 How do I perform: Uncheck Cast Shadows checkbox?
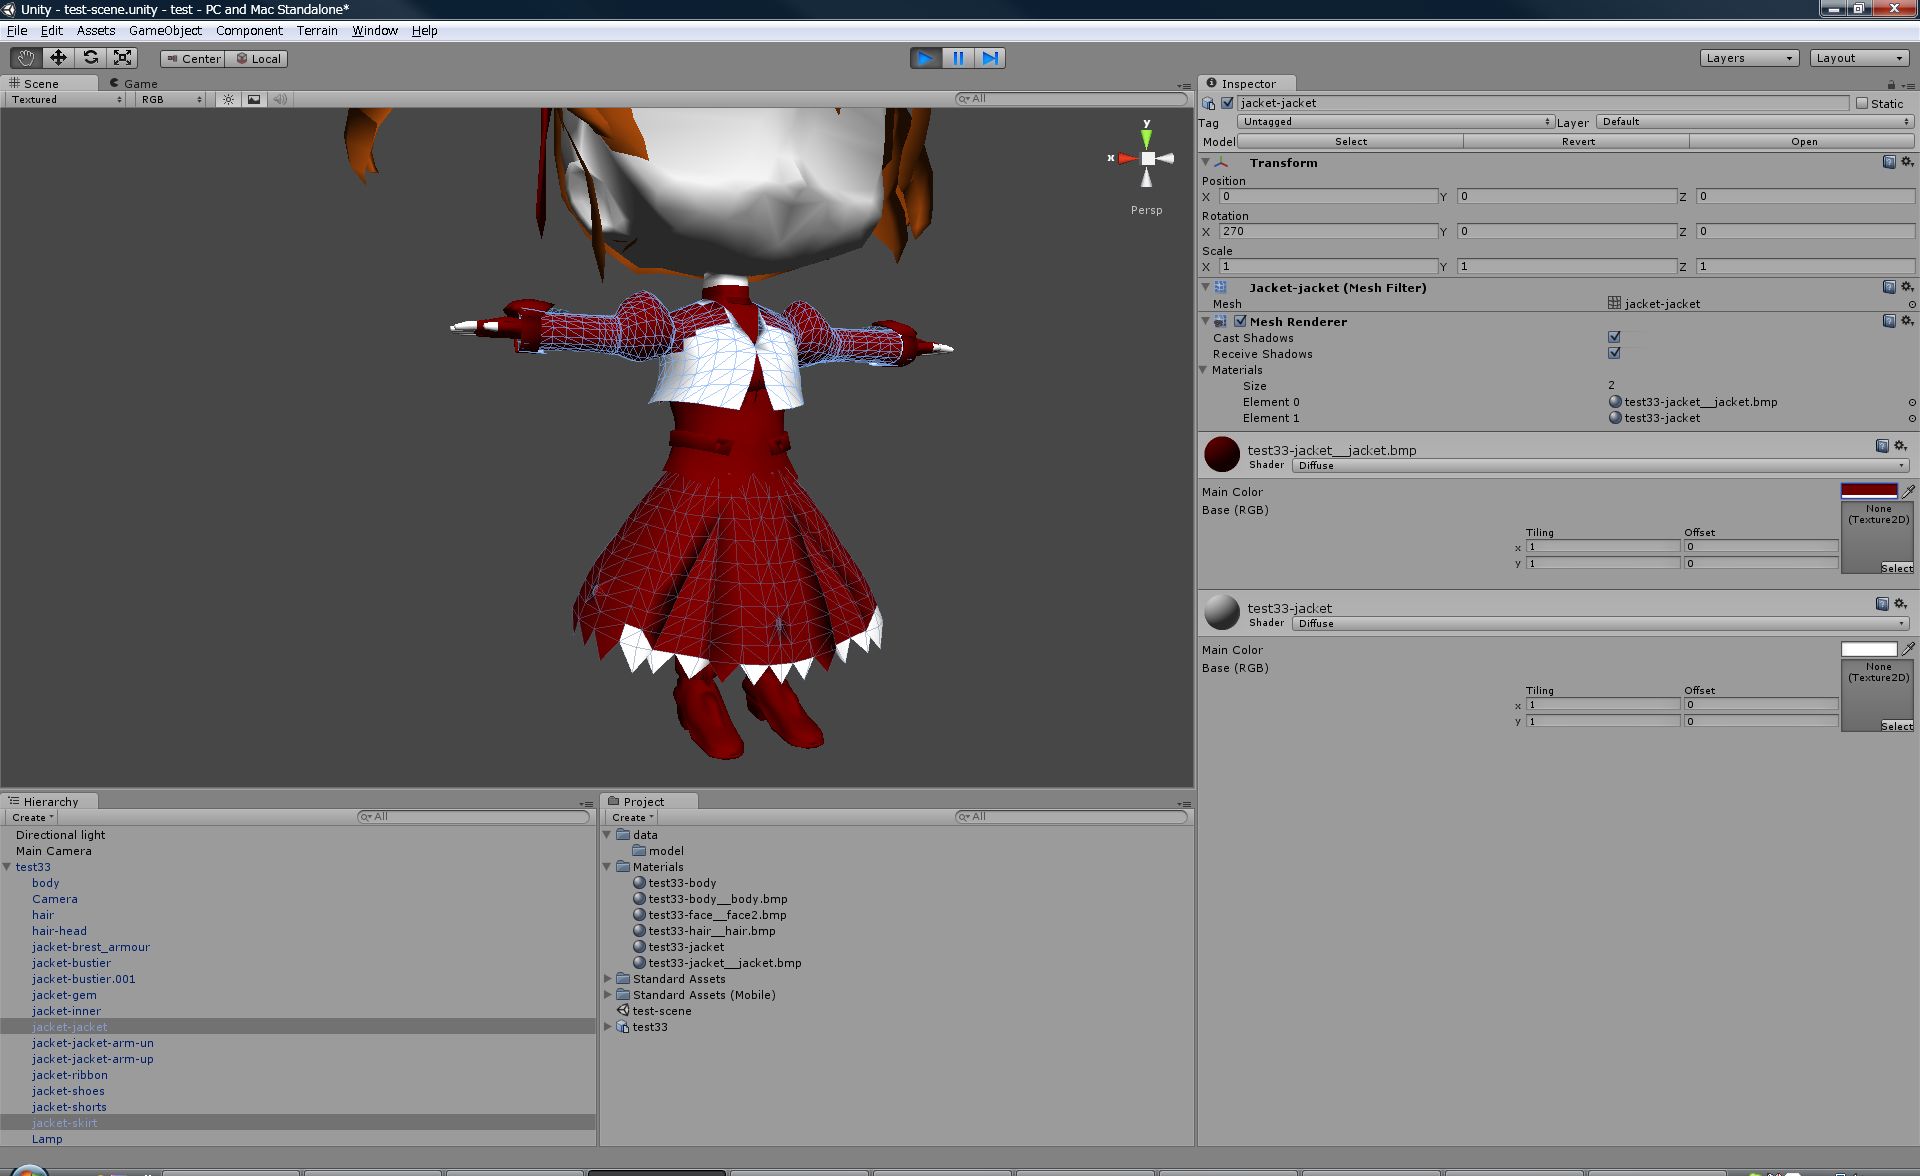click(1614, 337)
